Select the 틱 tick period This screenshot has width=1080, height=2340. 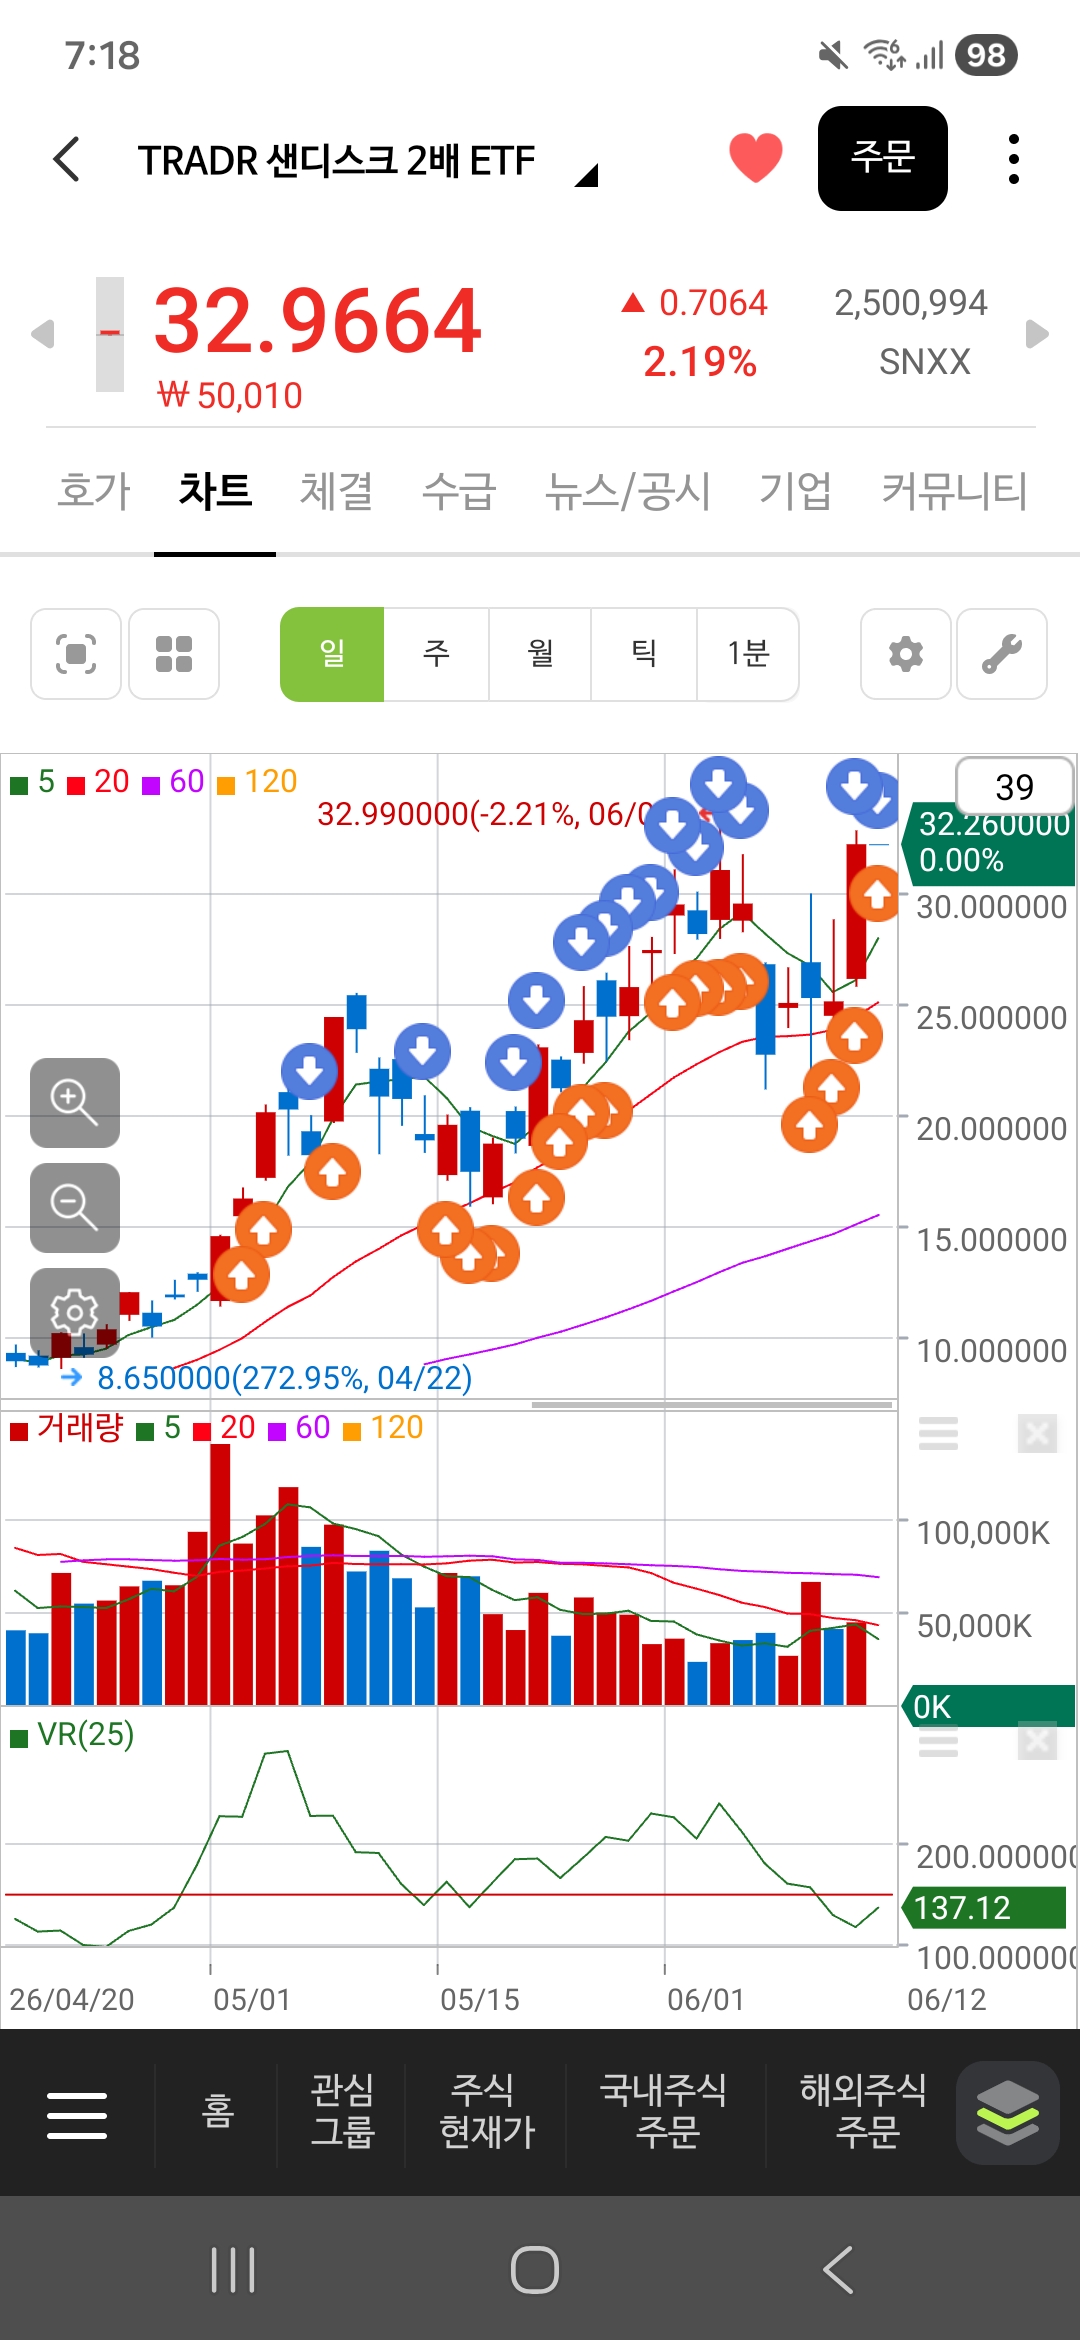tap(644, 654)
